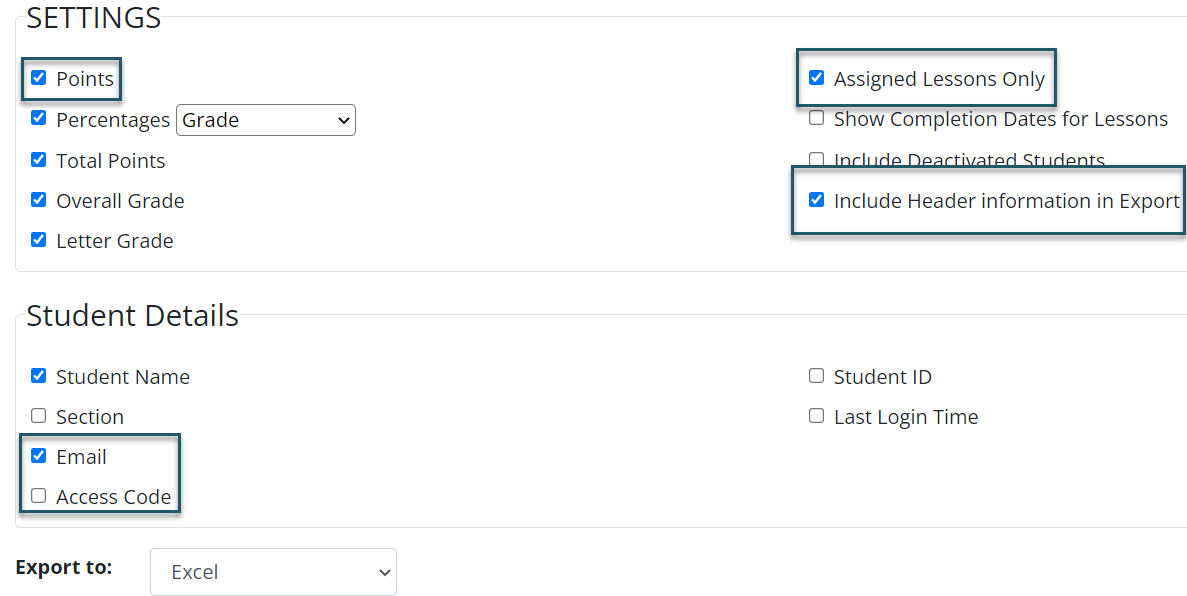Screen dimensions: 1187x596
Task: Toggle the Letter Grade checkbox
Action: tap(39, 240)
